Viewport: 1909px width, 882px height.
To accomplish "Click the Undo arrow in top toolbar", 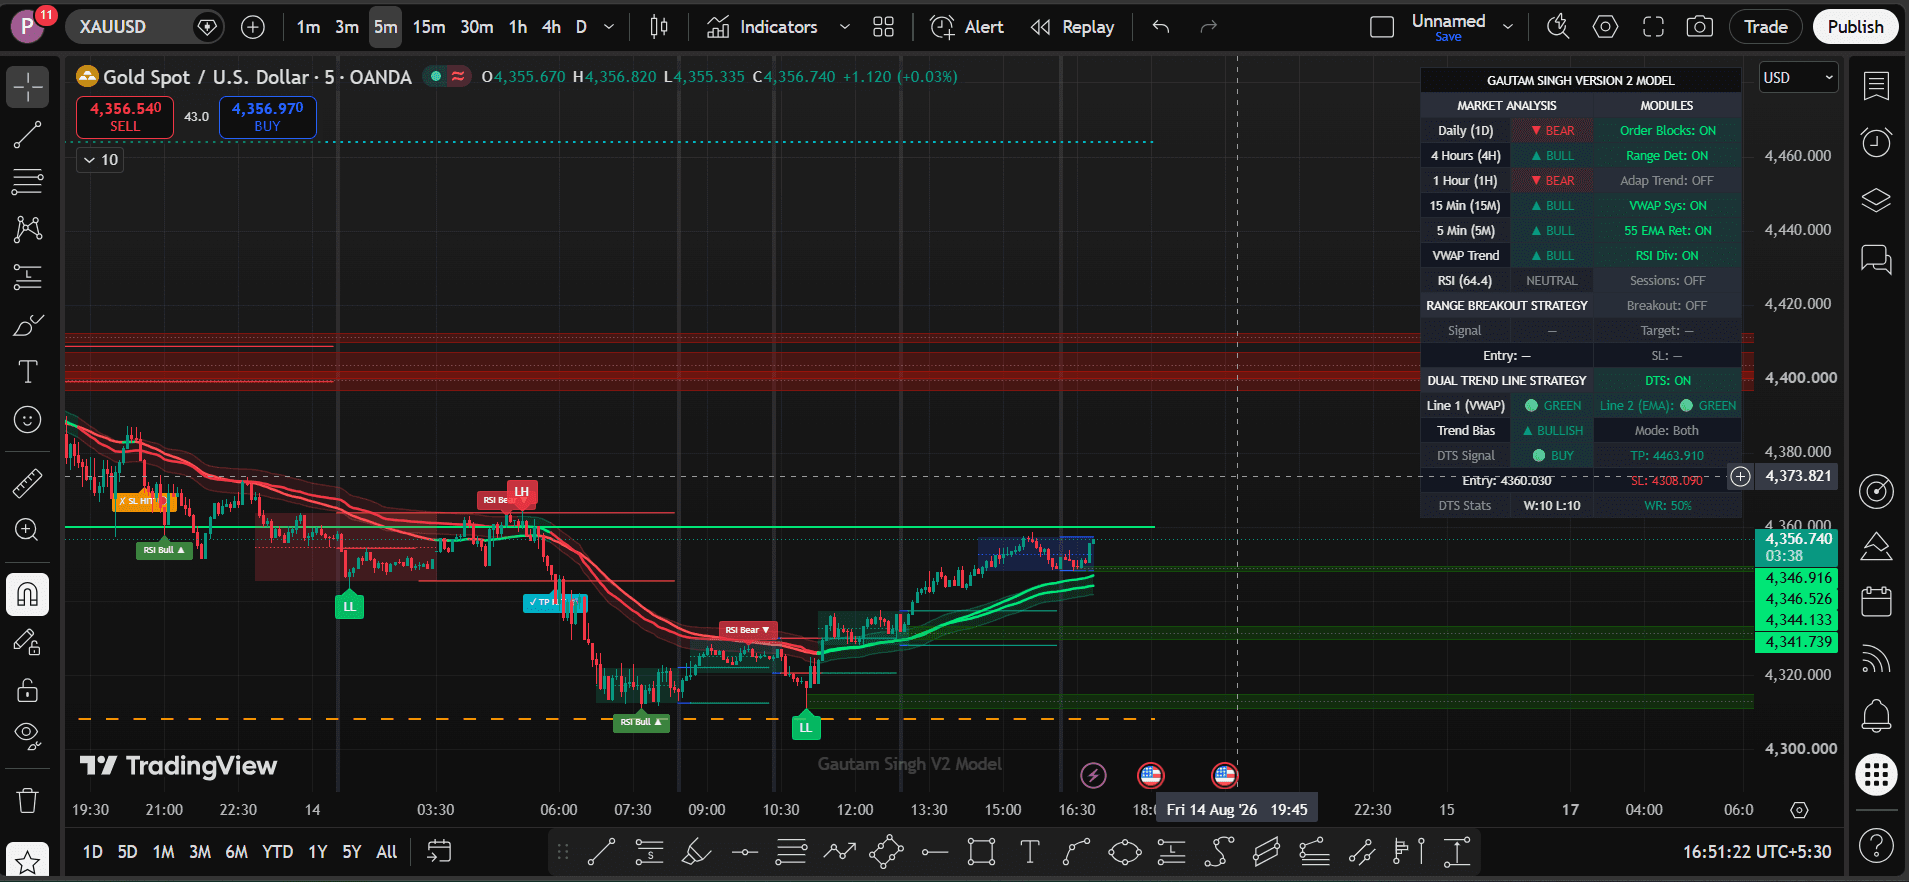I will click(1161, 27).
